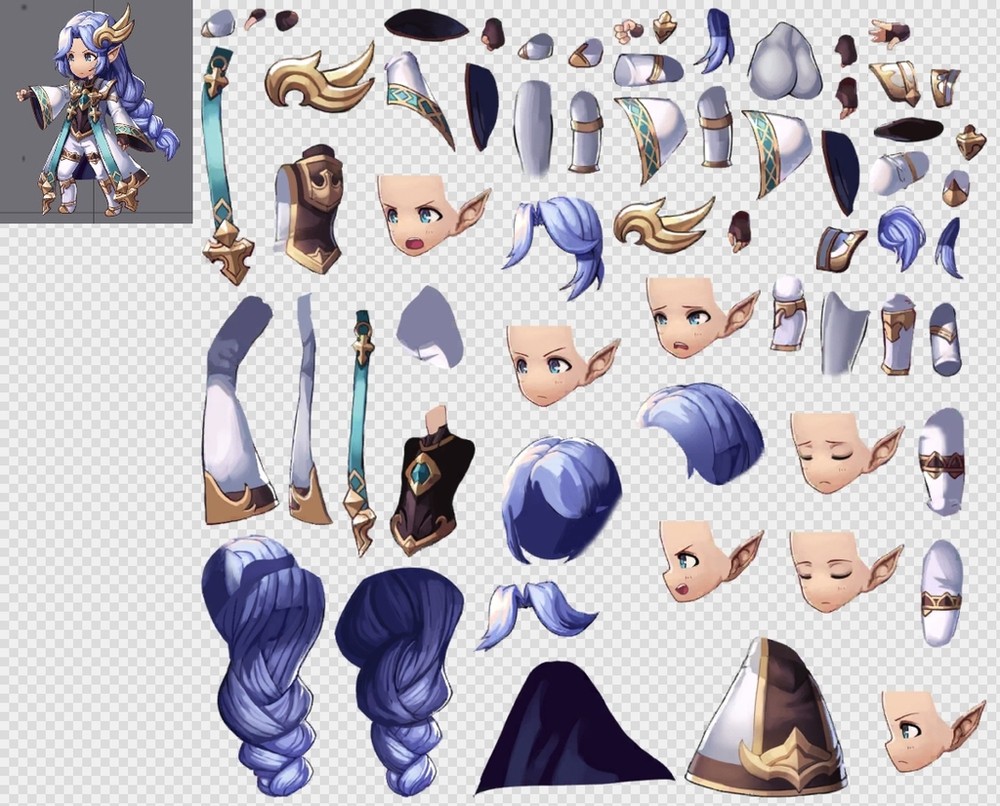Select the worried face with open mouth
Viewport: 1000px width, 806px height.
click(x=696, y=318)
